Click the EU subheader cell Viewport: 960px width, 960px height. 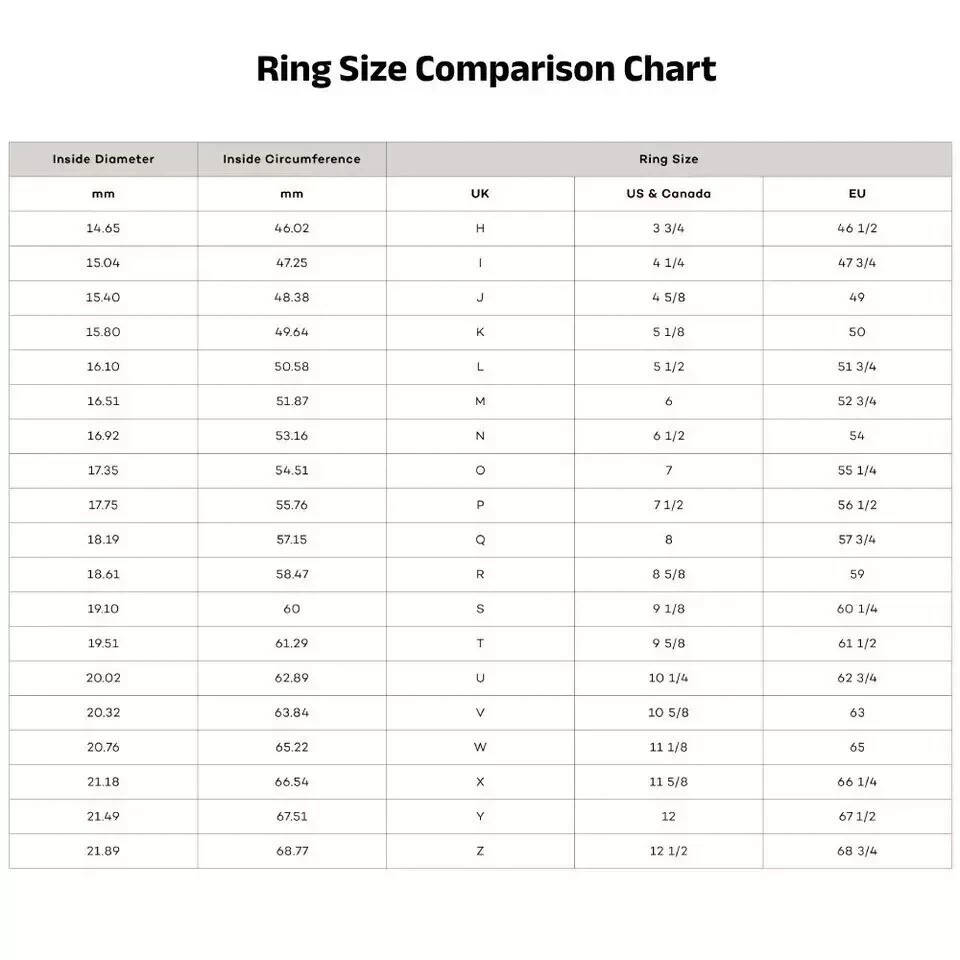coord(857,194)
